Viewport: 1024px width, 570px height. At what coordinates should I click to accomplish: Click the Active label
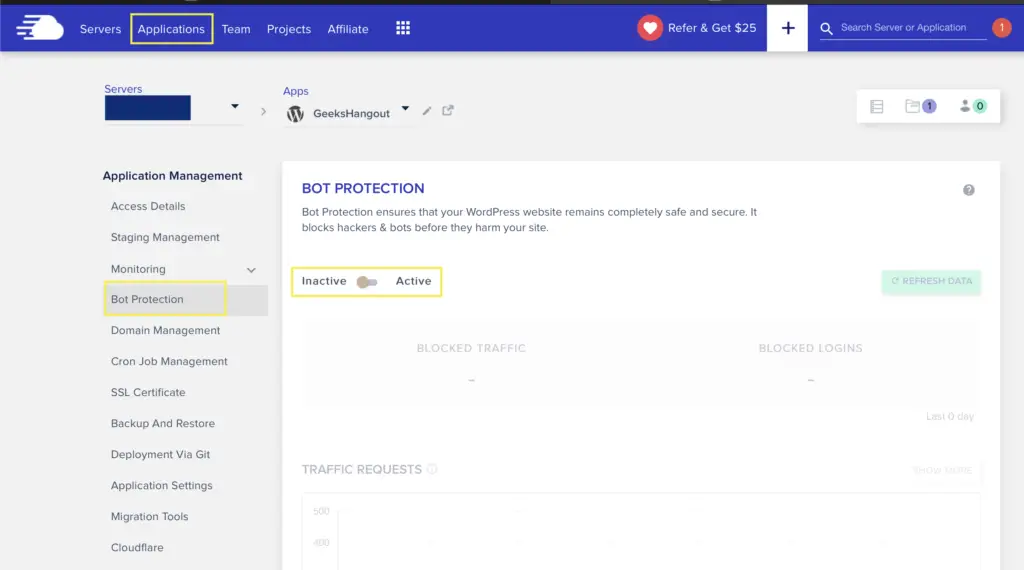point(413,281)
